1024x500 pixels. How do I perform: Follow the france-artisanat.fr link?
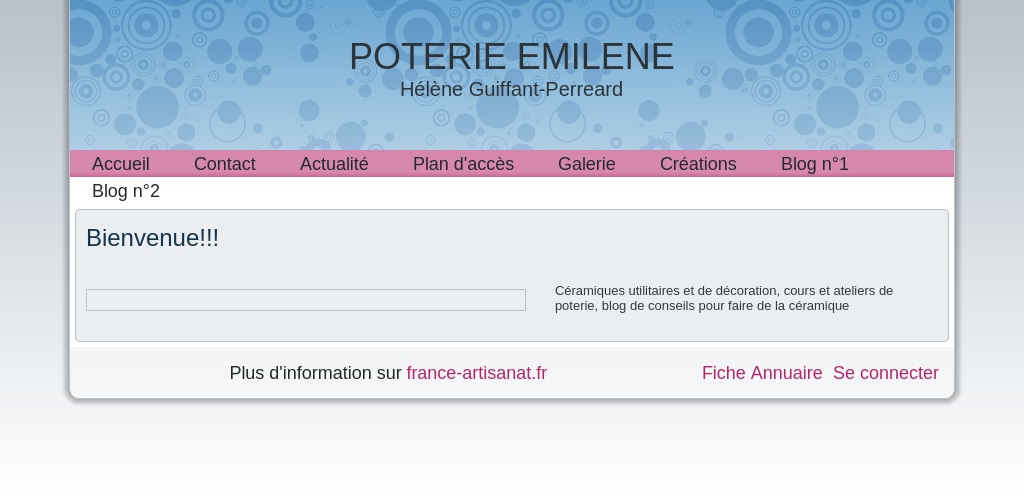477,373
